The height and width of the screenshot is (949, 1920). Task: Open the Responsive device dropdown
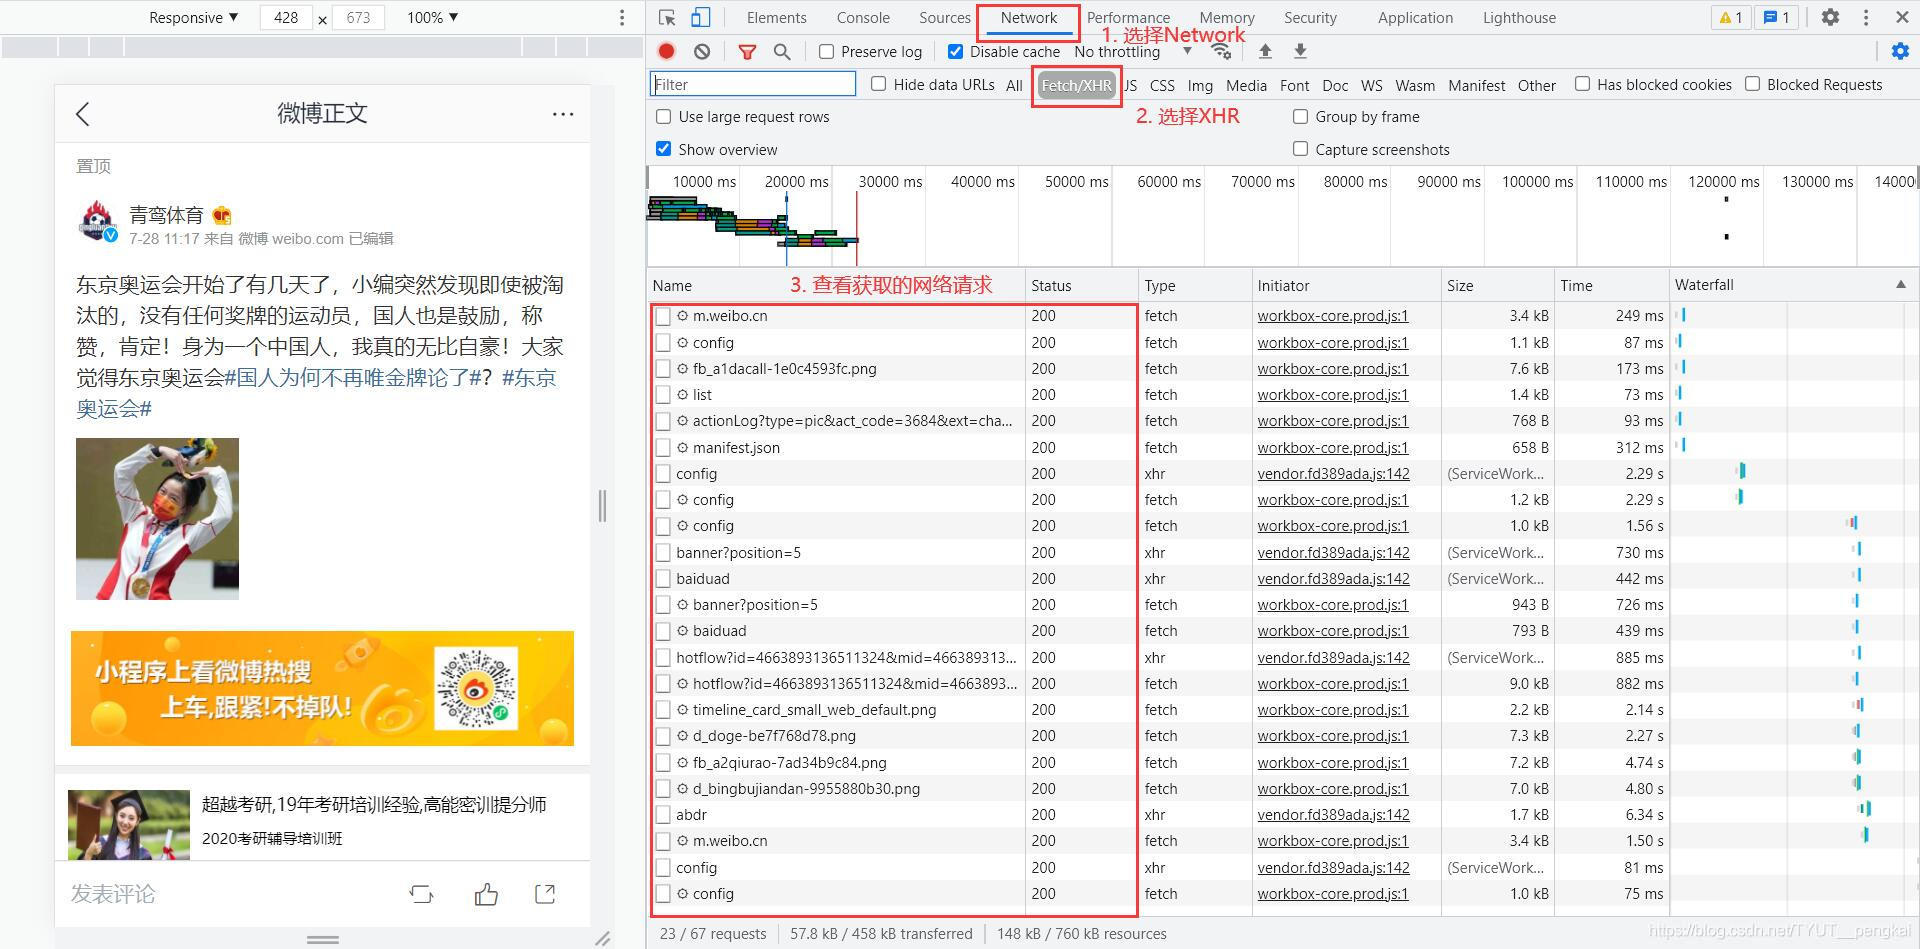193,17
